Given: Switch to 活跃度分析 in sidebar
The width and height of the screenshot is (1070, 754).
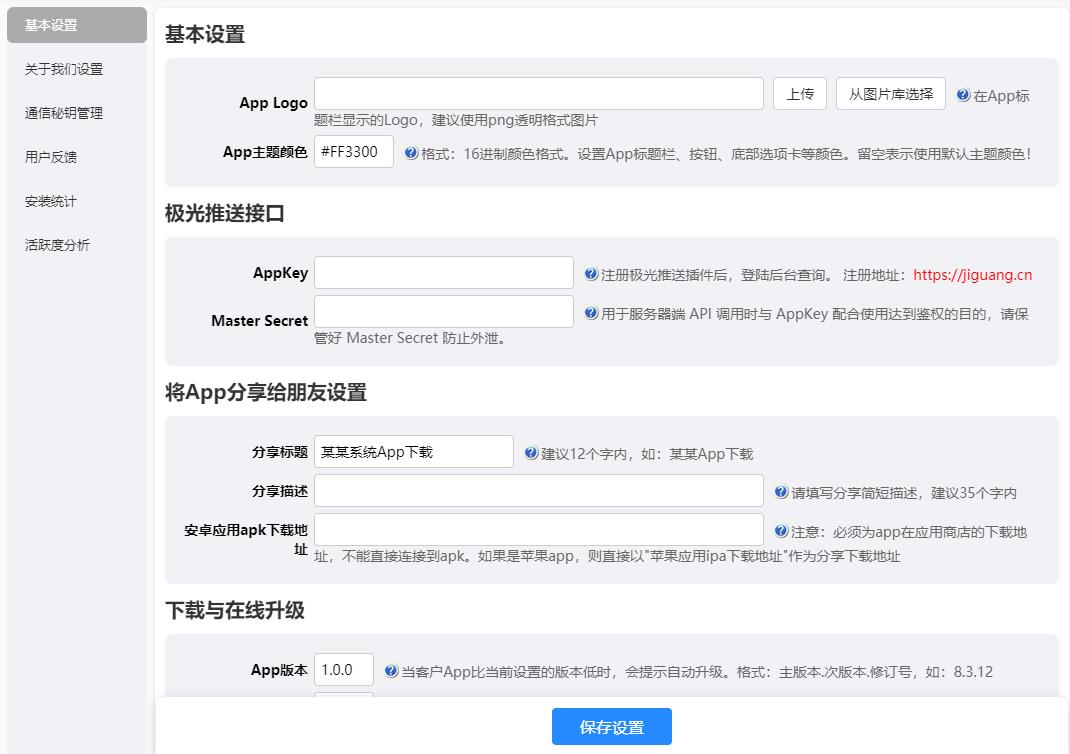Looking at the screenshot, I should click(57, 245).
